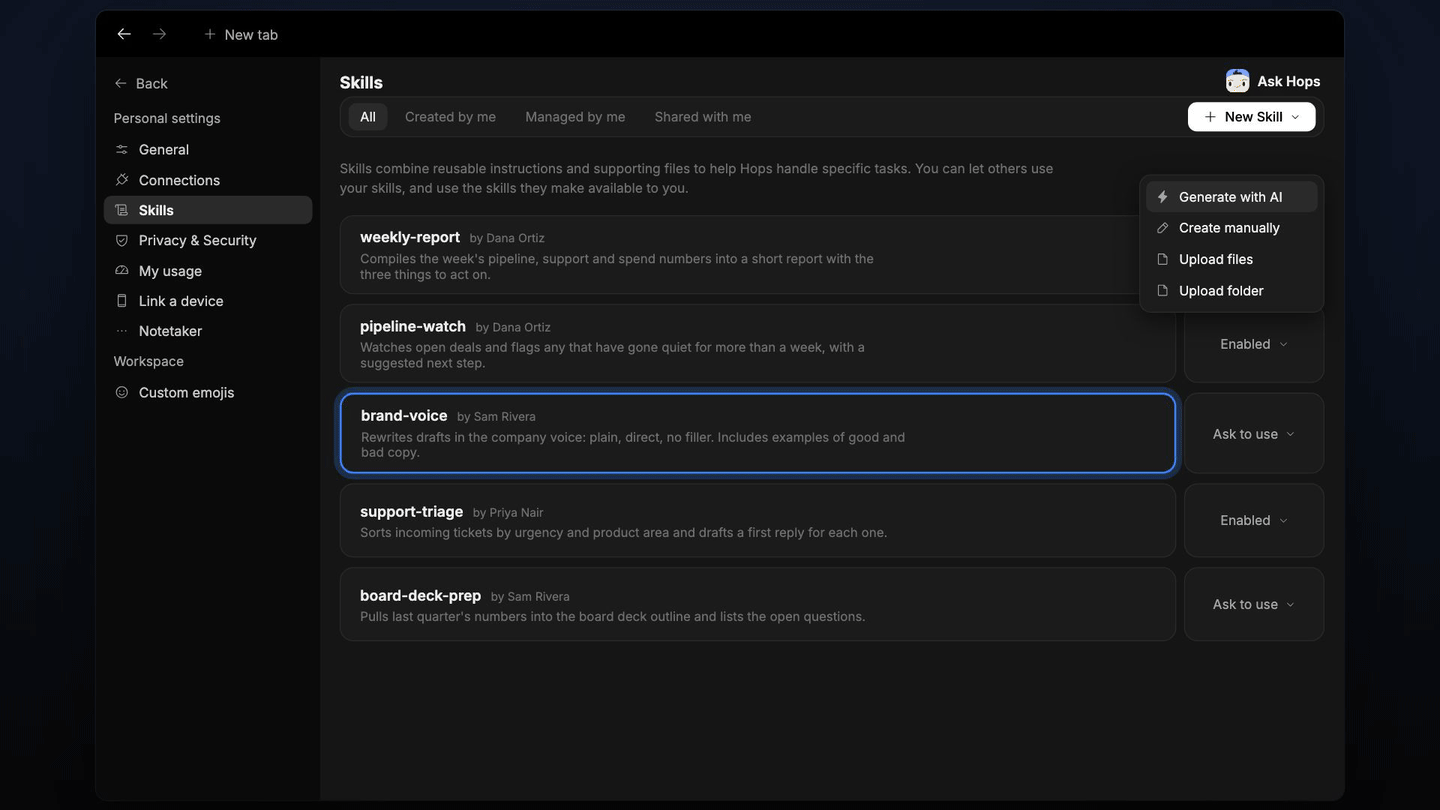Click the Skills icon in the sidebar

pyautogui.click(x=122, y=210)
